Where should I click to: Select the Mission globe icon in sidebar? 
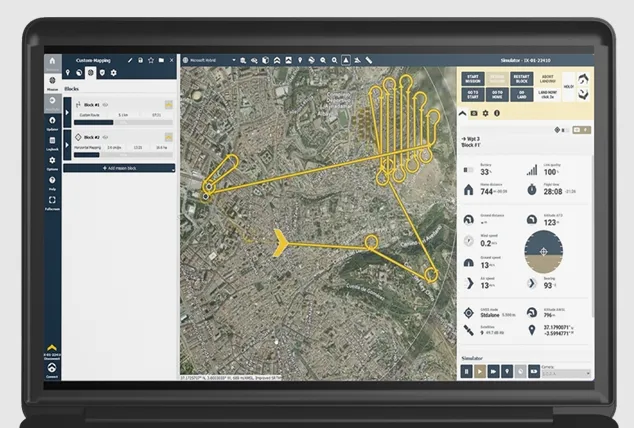[x=53, y=82]
